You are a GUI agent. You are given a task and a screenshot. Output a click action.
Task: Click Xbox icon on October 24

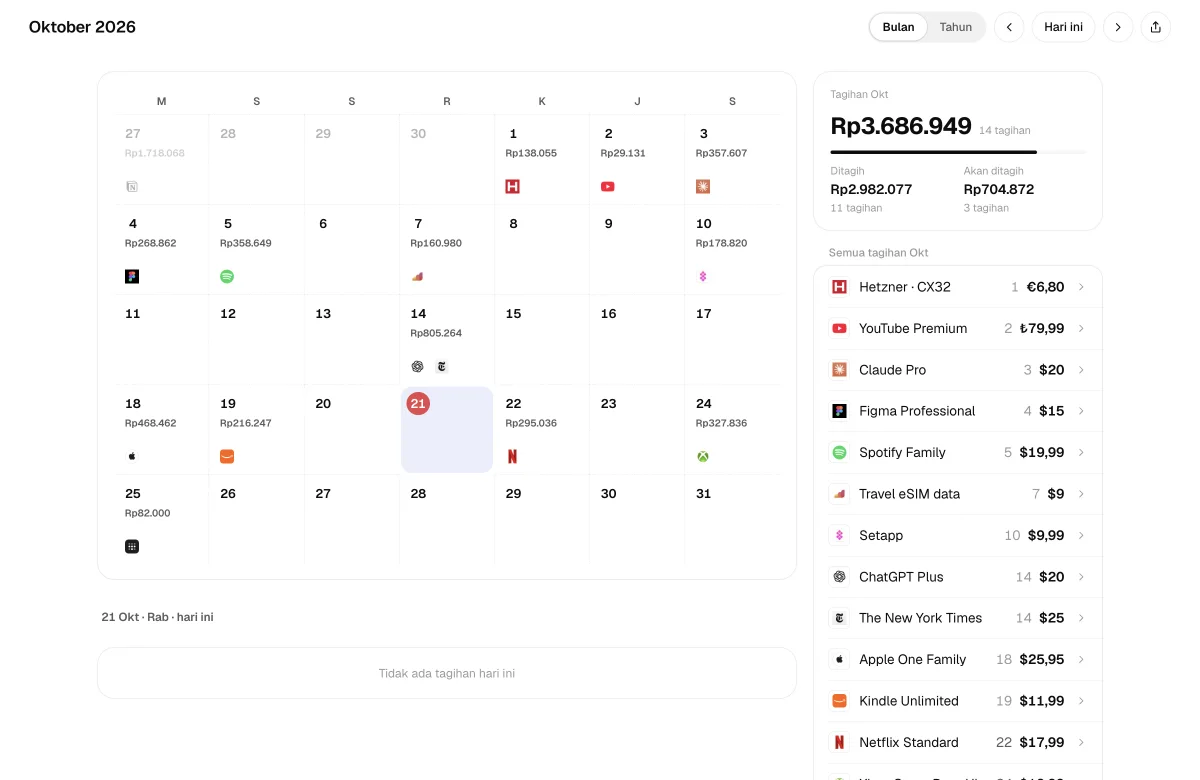(x=703, y=456)
